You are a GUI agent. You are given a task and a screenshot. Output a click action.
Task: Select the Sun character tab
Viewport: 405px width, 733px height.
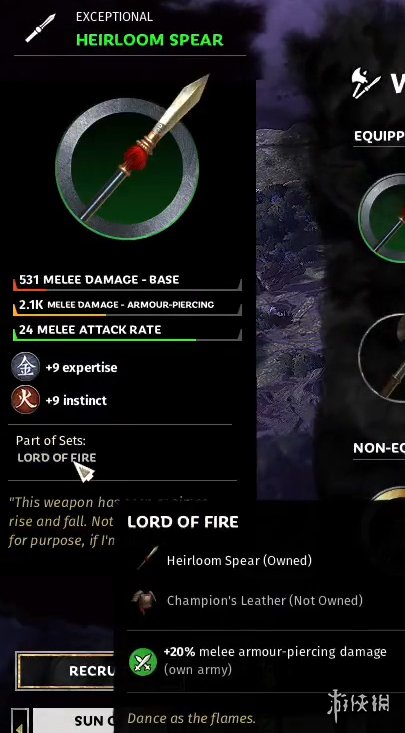74,721
